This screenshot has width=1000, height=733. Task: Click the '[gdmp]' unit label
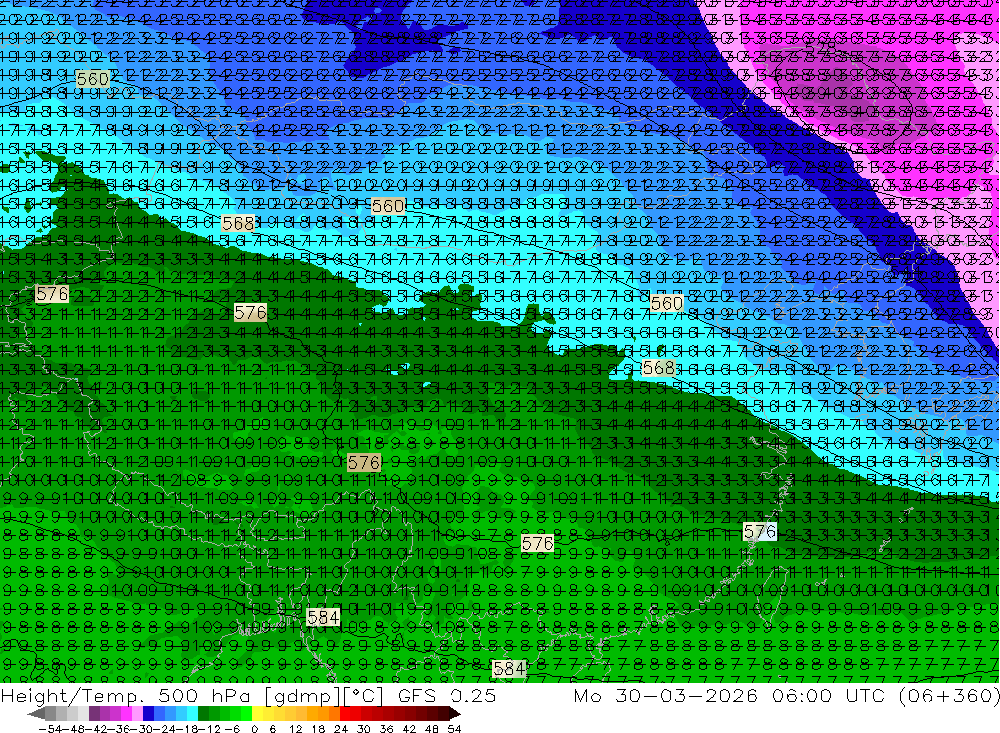point(302,696)
